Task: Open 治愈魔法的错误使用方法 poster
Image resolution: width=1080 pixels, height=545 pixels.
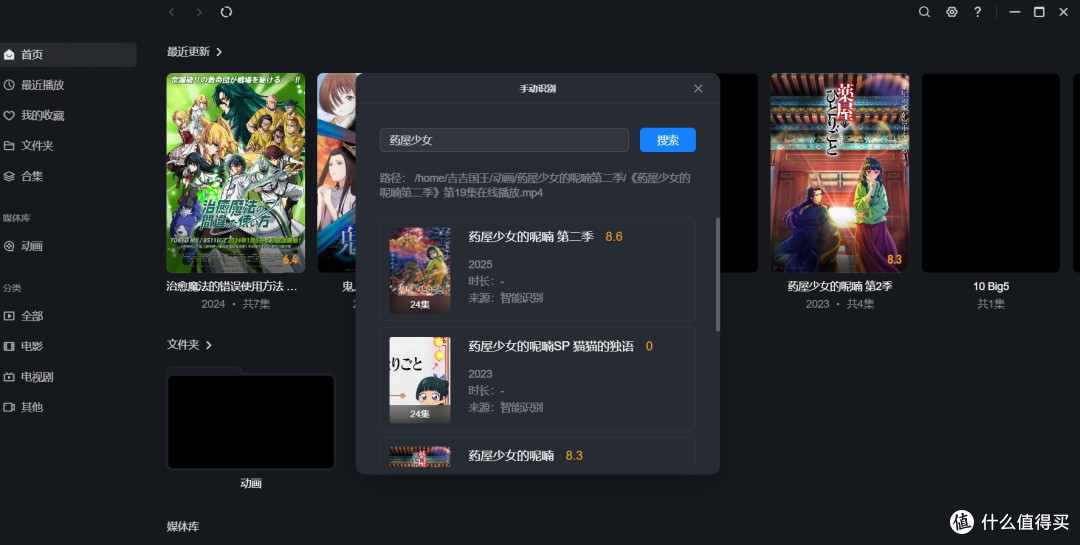Action: point(236,173)
